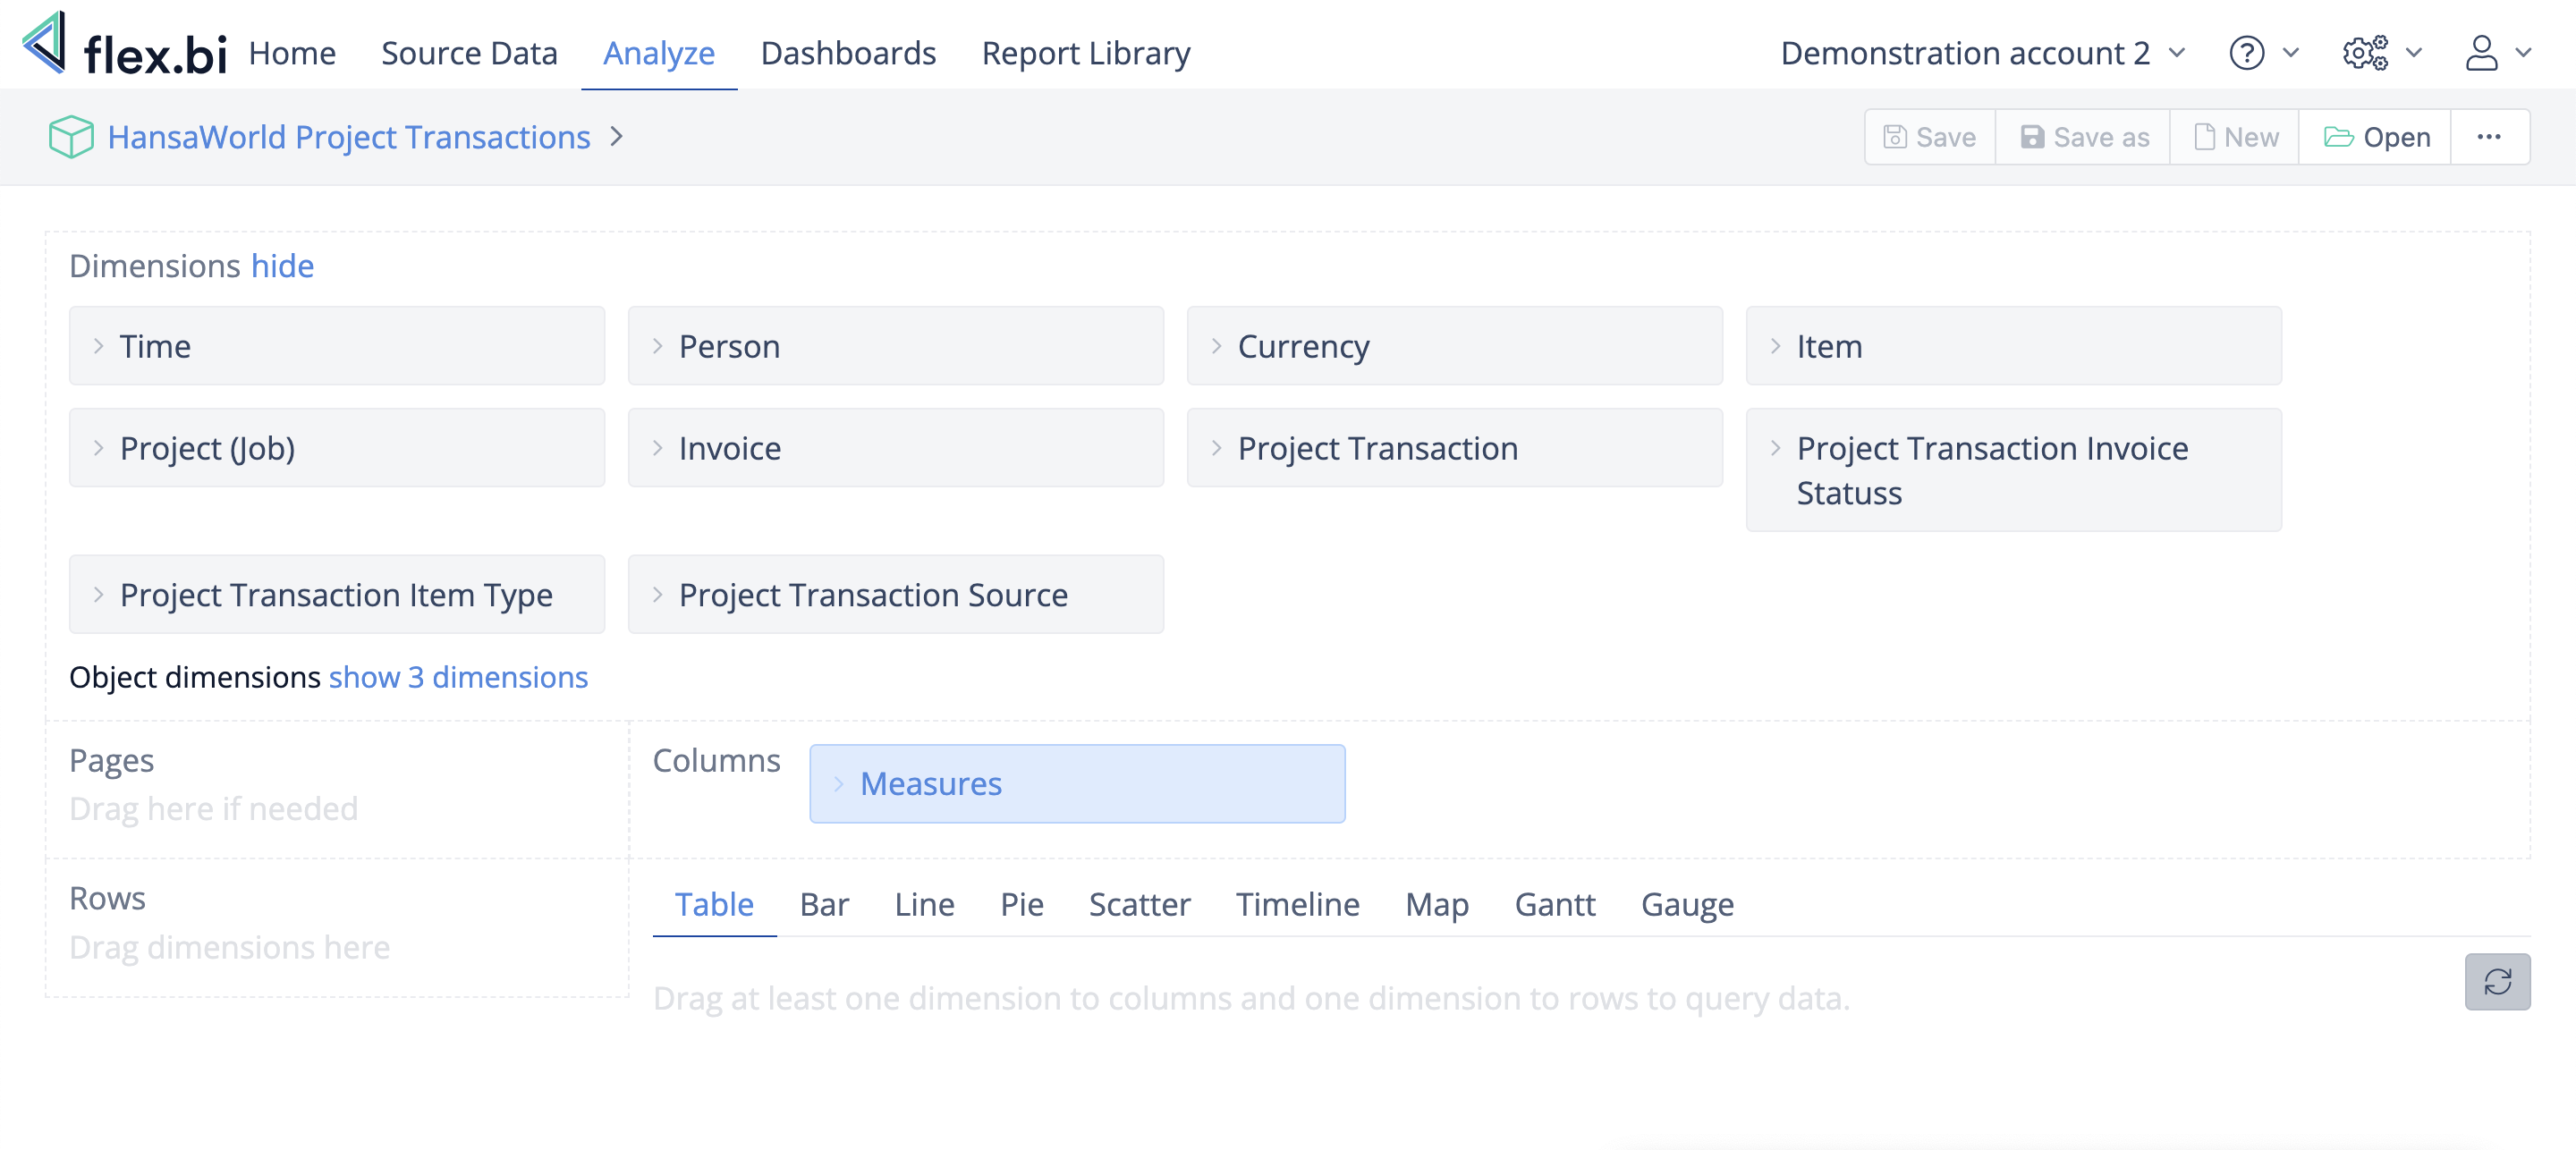This screenshot has height=1150, width=2576.
Task: Click the Save as button
Action: 2083,137
